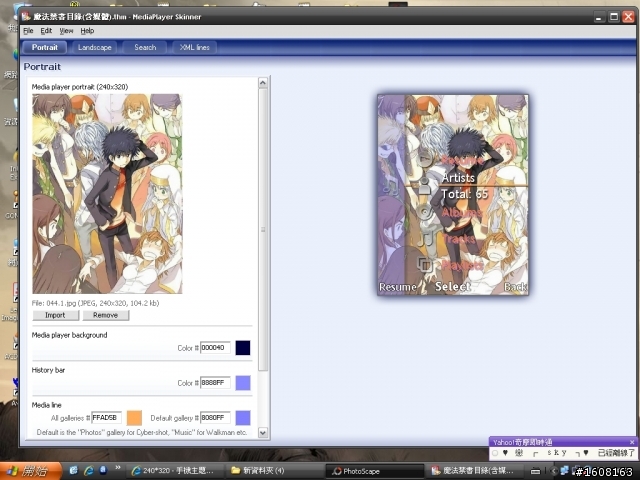Select the media player portrait image thumbnail
The height and width of the screenshot is (480, 640).
point(107,194)
